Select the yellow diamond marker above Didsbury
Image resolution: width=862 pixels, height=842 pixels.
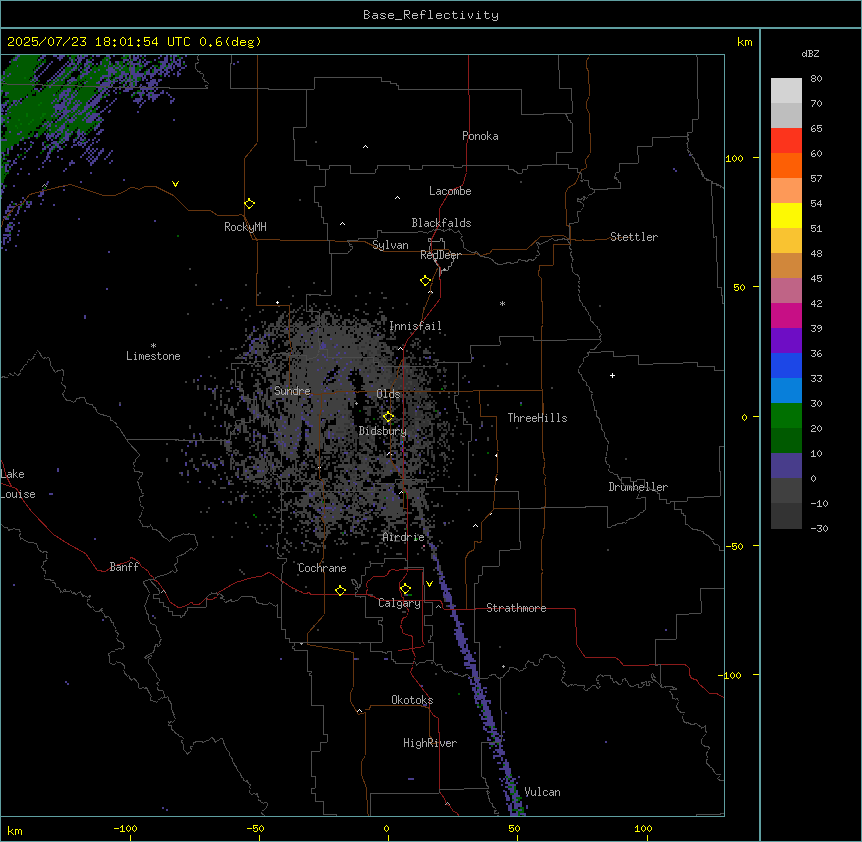tap(388, 417)
